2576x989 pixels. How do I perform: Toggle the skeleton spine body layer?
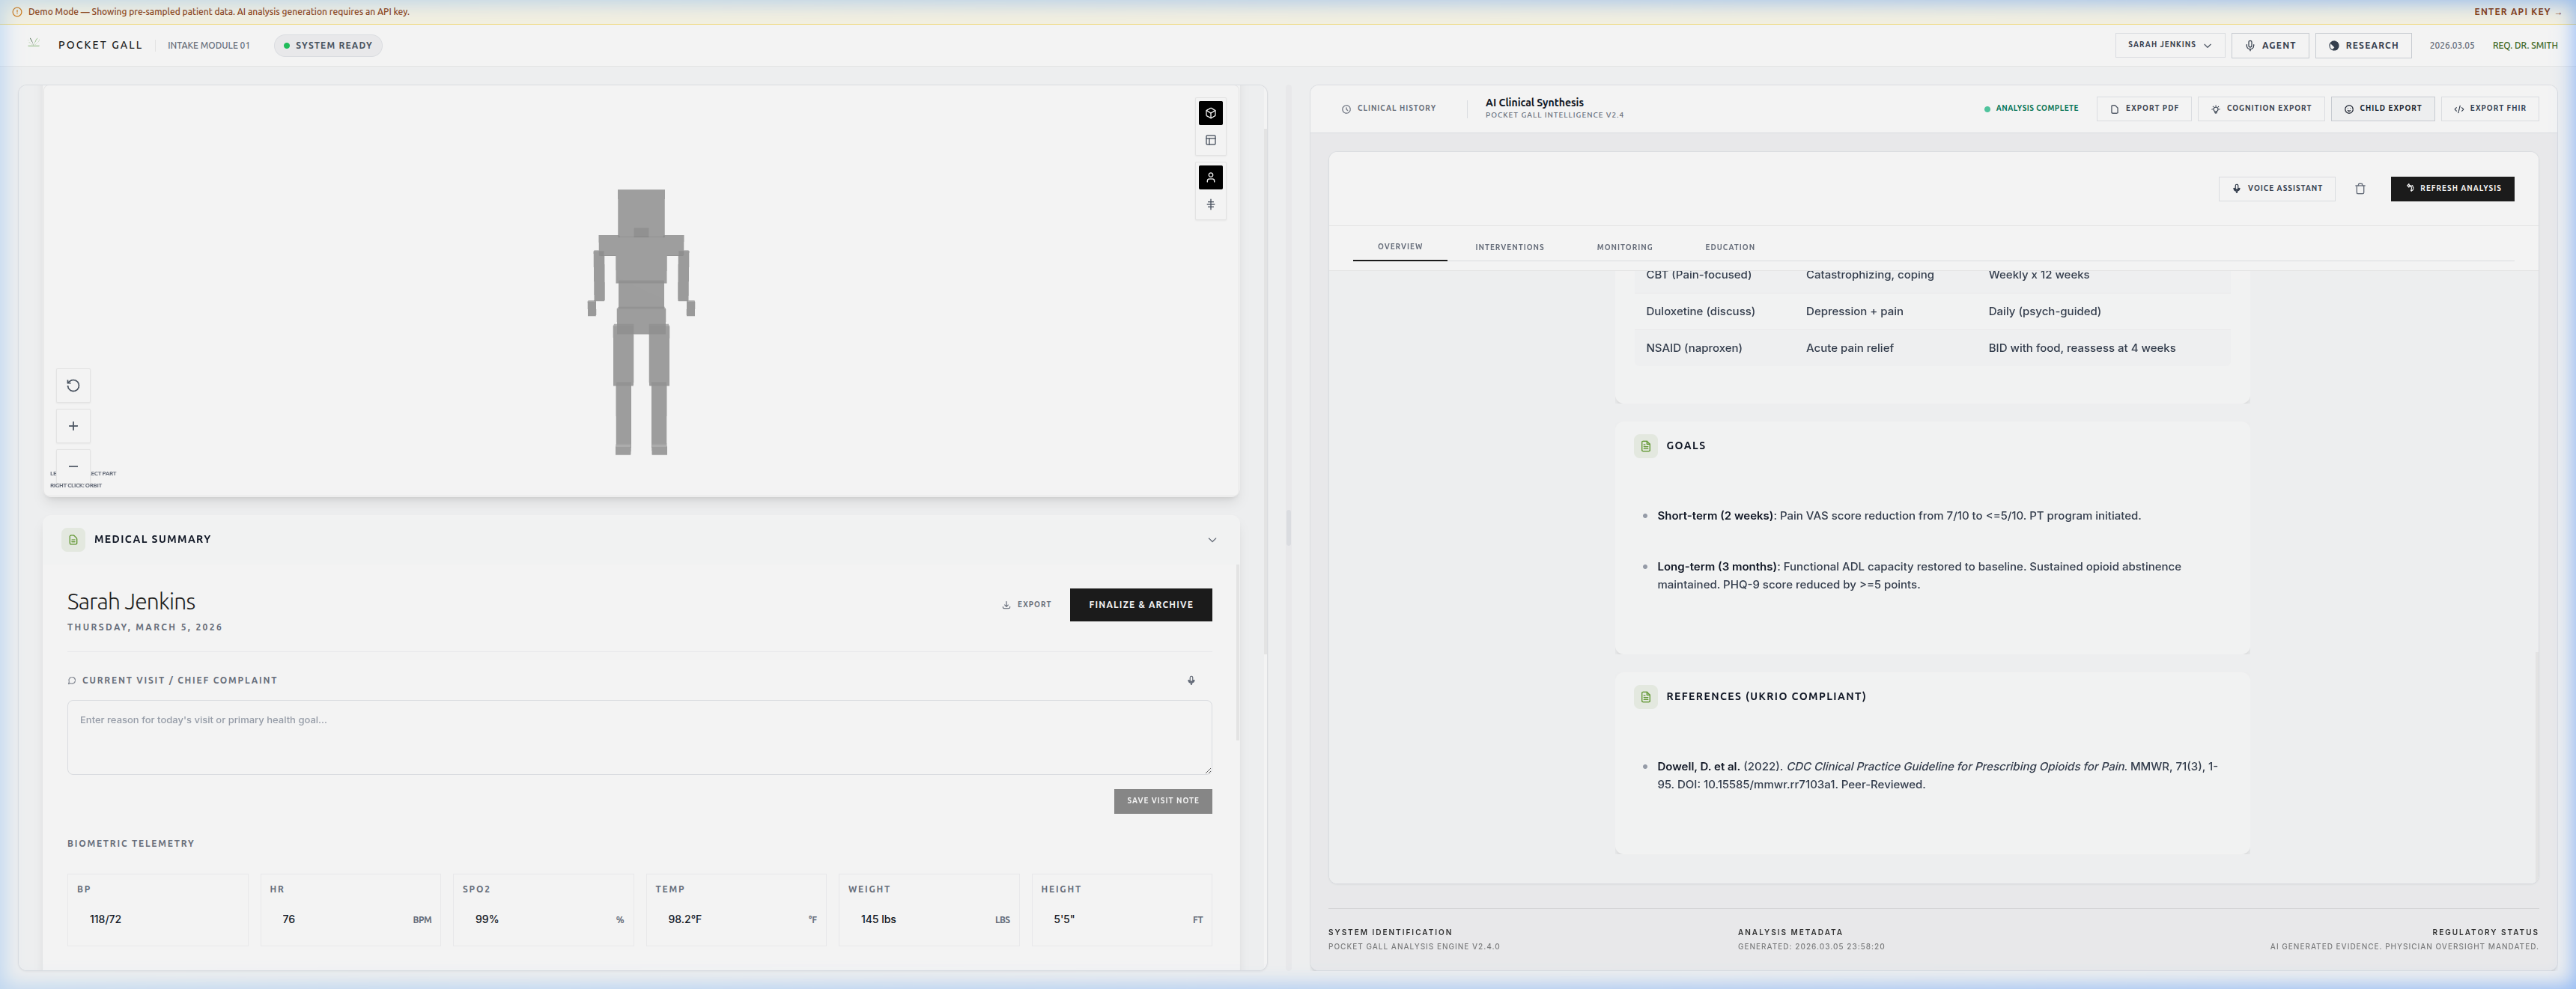tap(1210, 205)
